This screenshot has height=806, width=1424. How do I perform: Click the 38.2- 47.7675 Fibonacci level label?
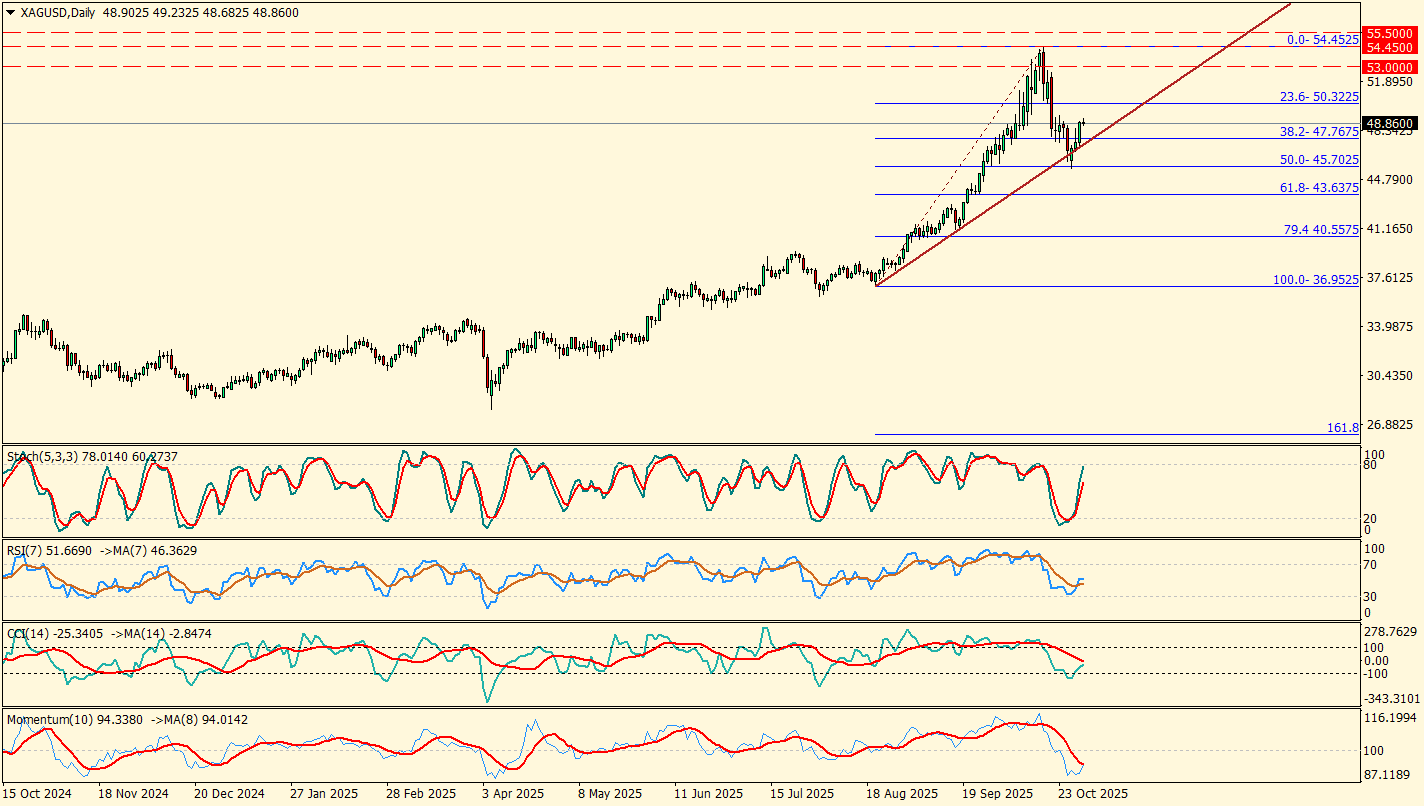point(1319,132)
